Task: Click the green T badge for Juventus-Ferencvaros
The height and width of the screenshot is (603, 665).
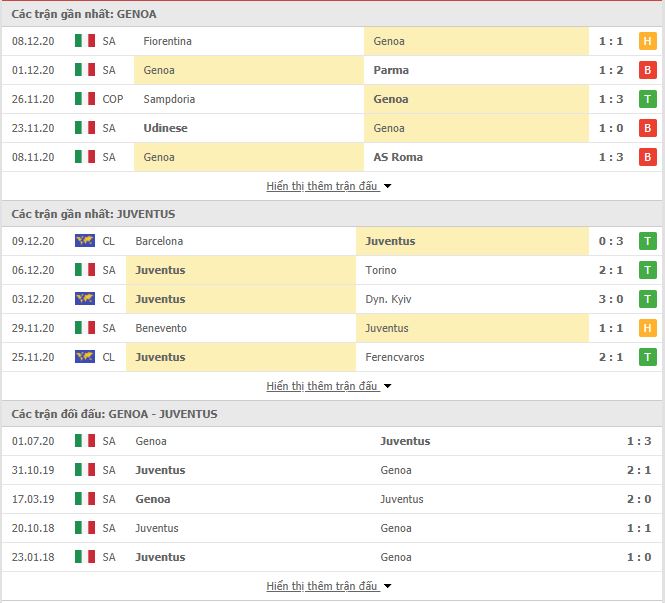Action: tap(647, 357)
